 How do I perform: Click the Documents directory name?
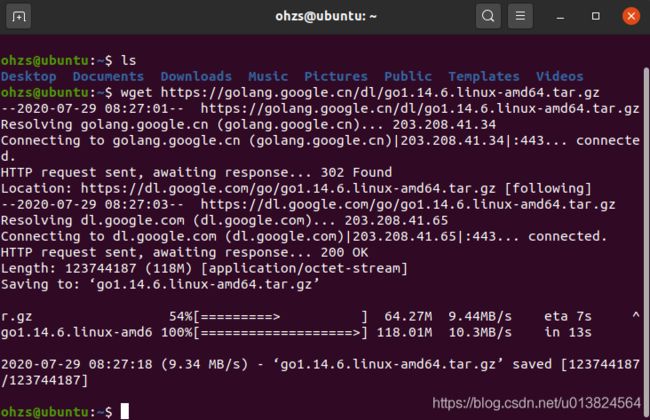point(108,76)
